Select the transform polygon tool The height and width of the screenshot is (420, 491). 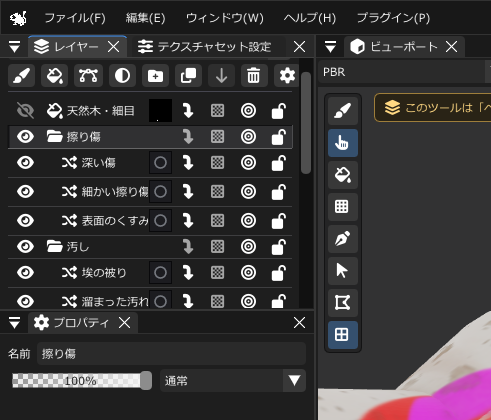343,303
